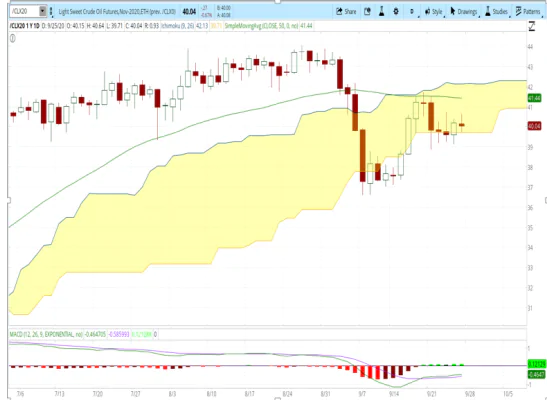Open the chart settings gear icon

click(396, 12)
